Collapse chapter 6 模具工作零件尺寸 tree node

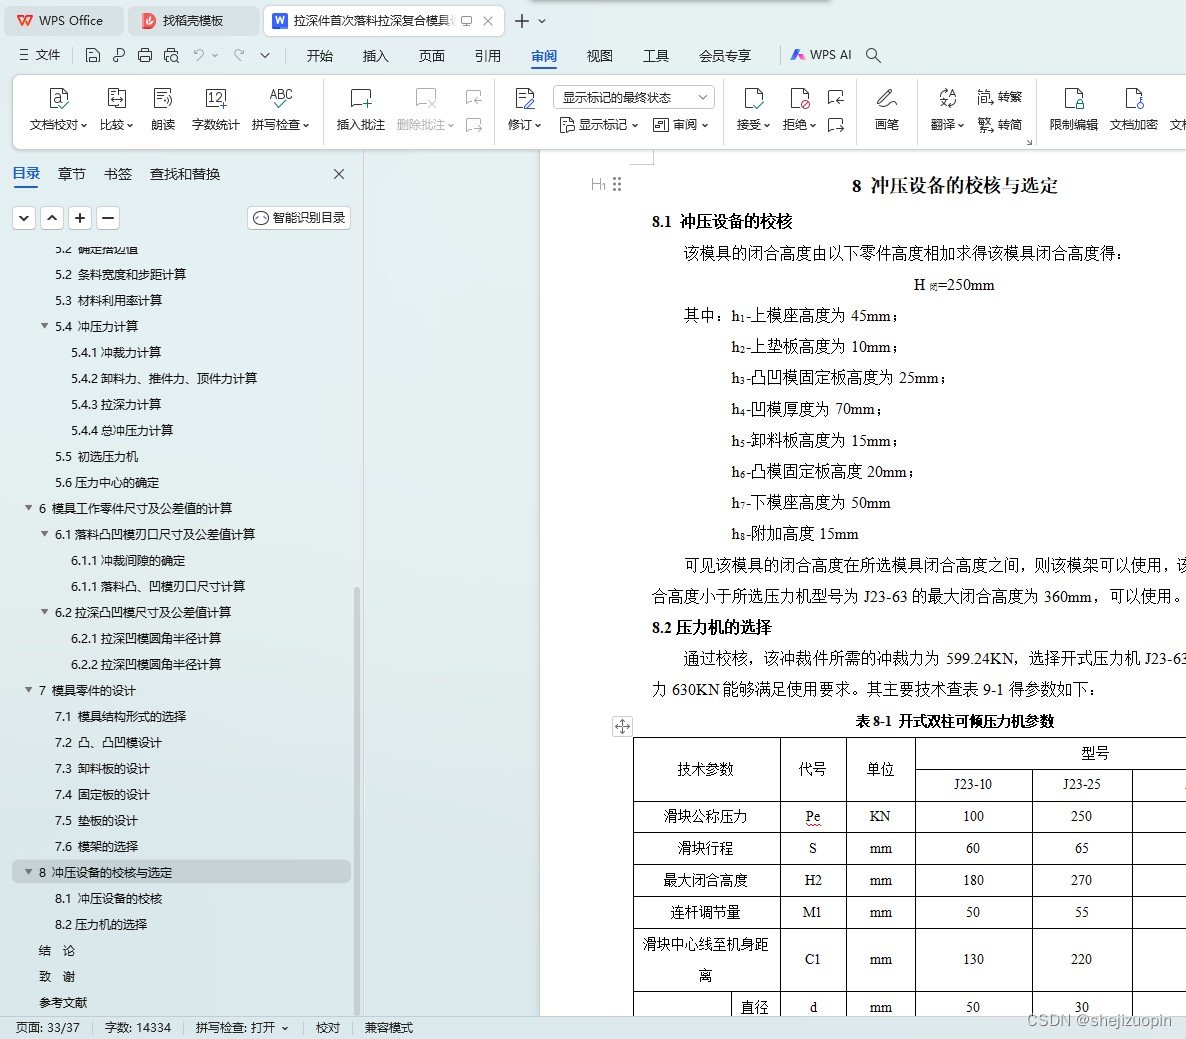point(29,508)
